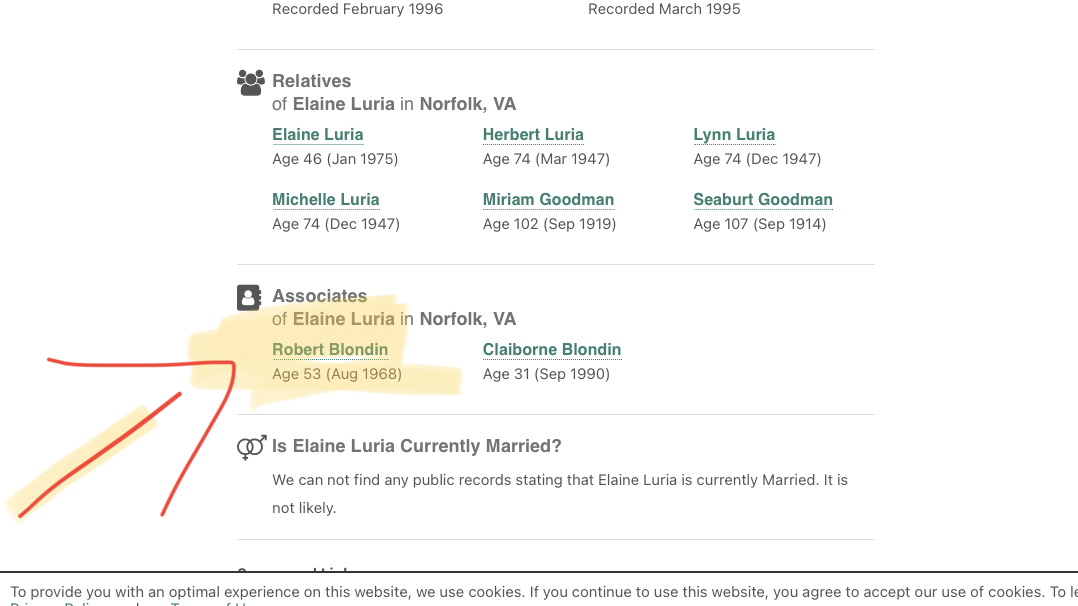Click 'Is Elaine Luria Currently Married?' heading
The height and width of the screenshot is (606, 1078).
tap(417, 446)
